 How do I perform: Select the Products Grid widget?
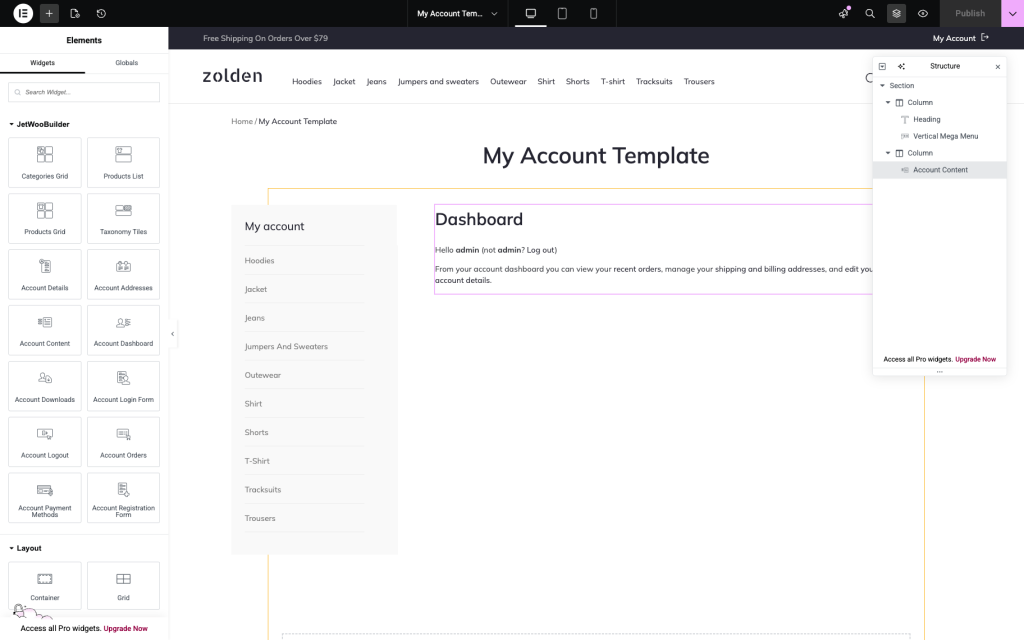point(45,218)
